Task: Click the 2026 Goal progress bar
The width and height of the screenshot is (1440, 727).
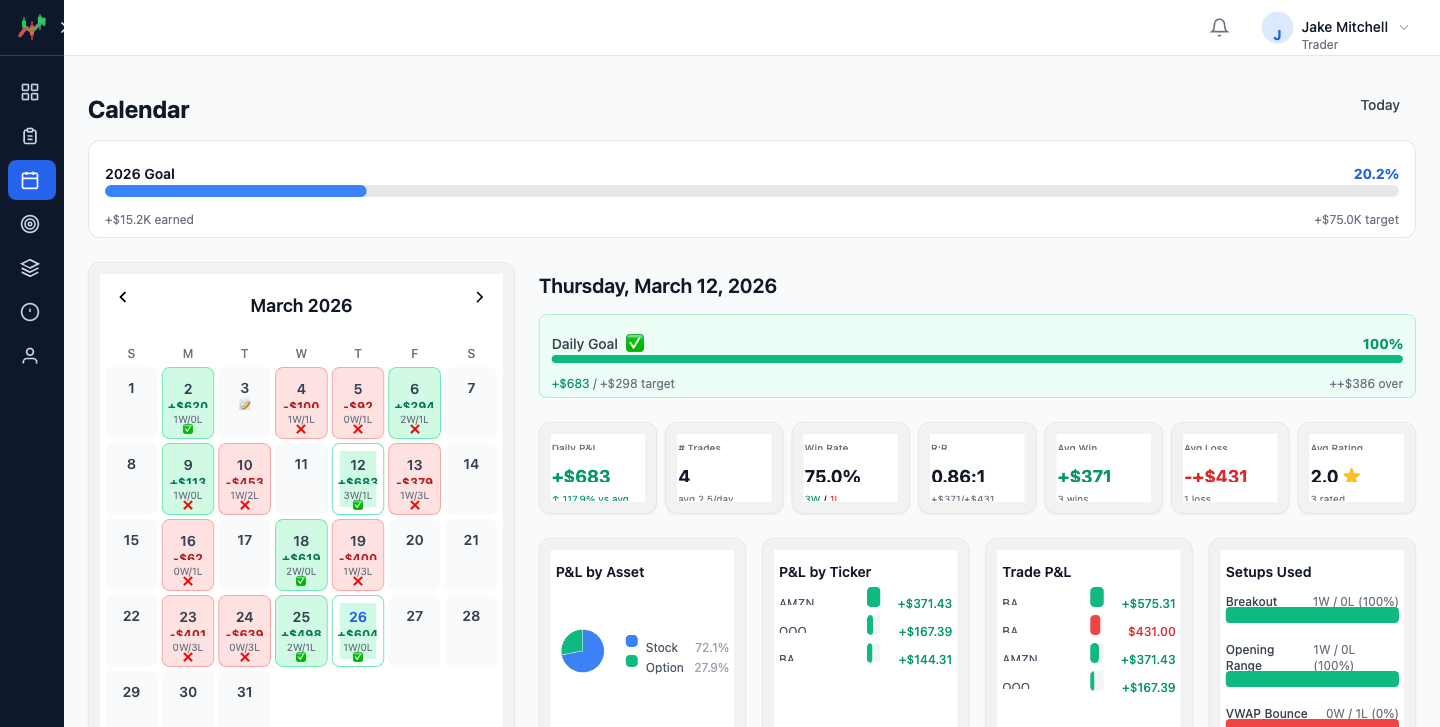Action: (752, 190)
